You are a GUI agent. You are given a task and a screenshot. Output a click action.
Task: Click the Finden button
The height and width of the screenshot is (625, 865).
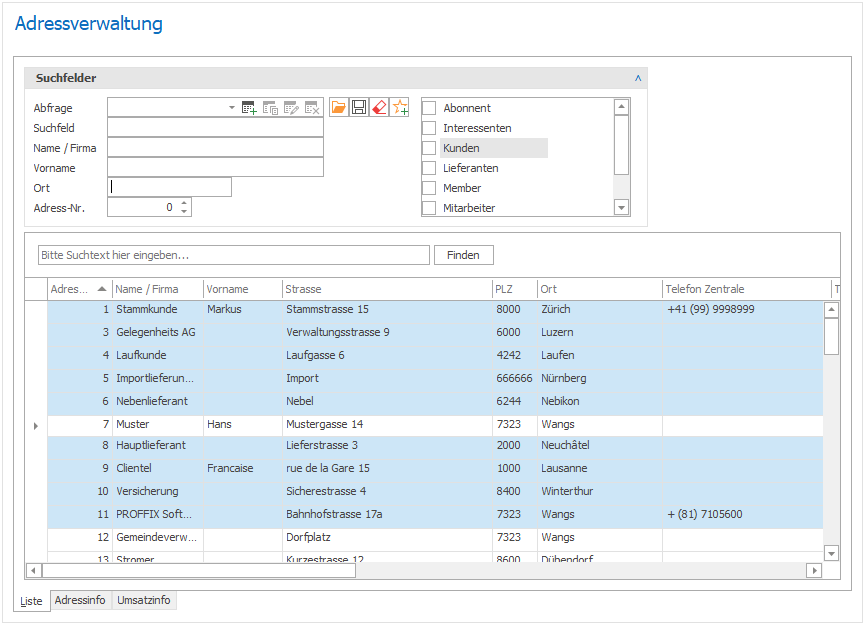(x=463, y=255)
